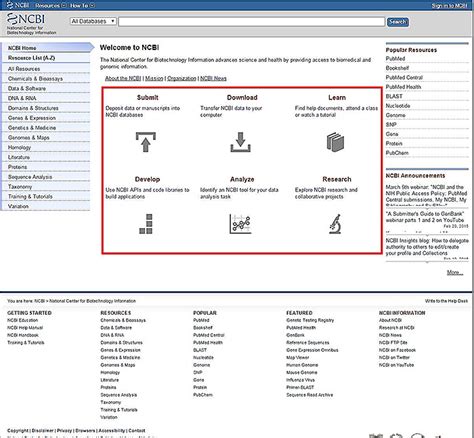Click the Learn heading
Image resolution: width=474 pixels, height=438 pixels.
(337, 98)
